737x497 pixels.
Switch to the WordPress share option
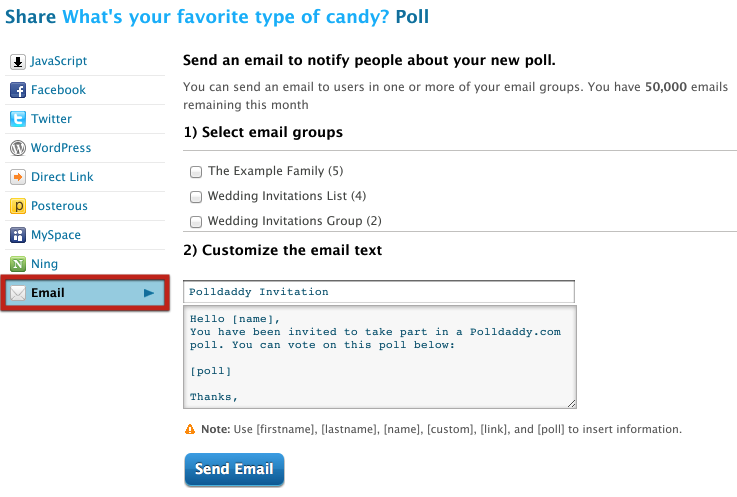[60, 148]
